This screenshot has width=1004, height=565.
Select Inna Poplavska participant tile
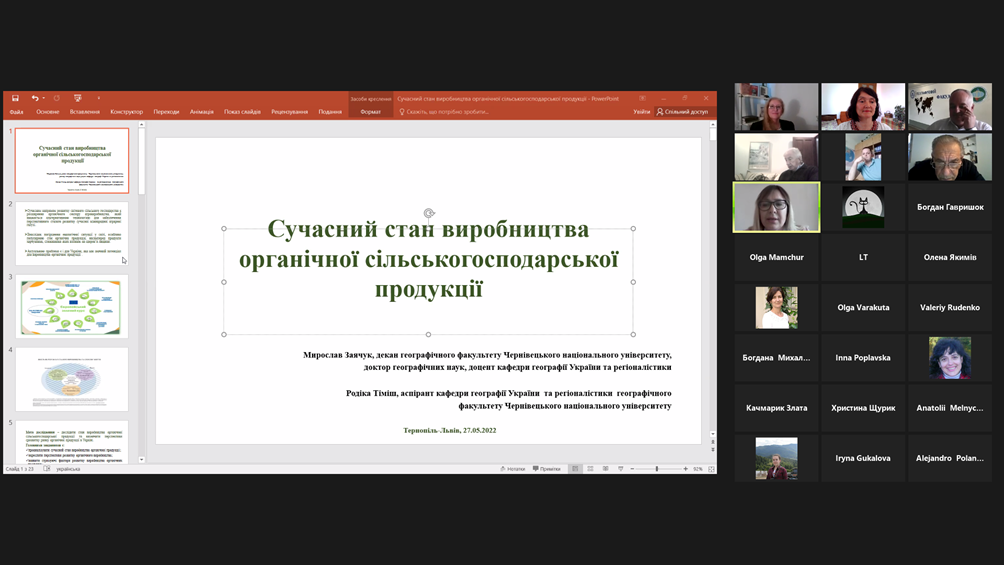click(x=863, y=357)
